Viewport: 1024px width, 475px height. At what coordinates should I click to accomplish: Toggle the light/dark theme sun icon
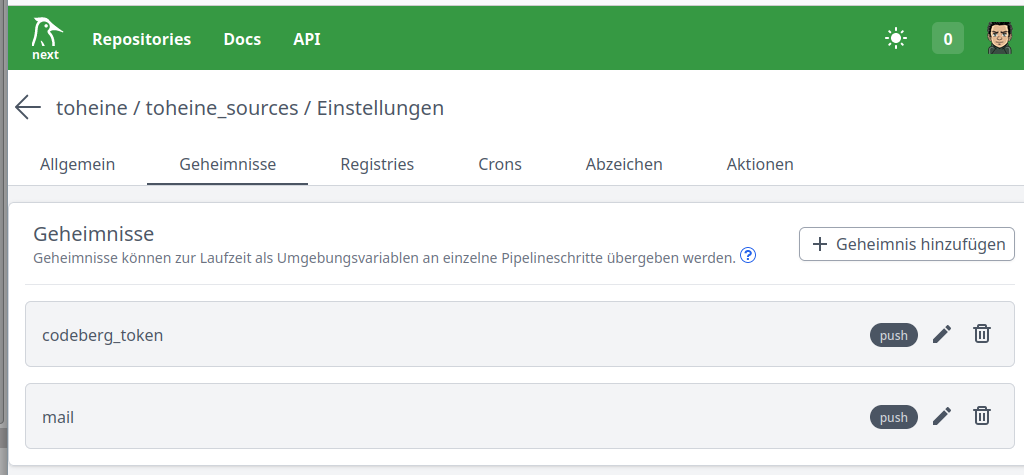point(895,39)
